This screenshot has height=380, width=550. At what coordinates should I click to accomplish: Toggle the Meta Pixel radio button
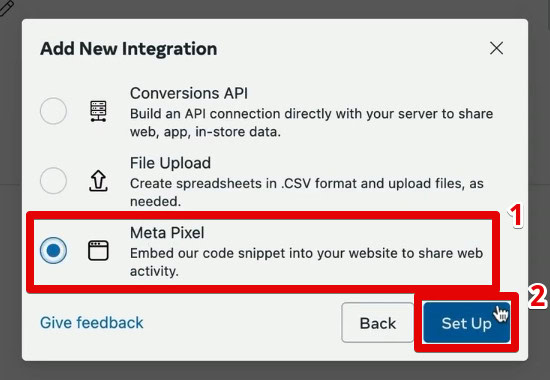(53, 251)
